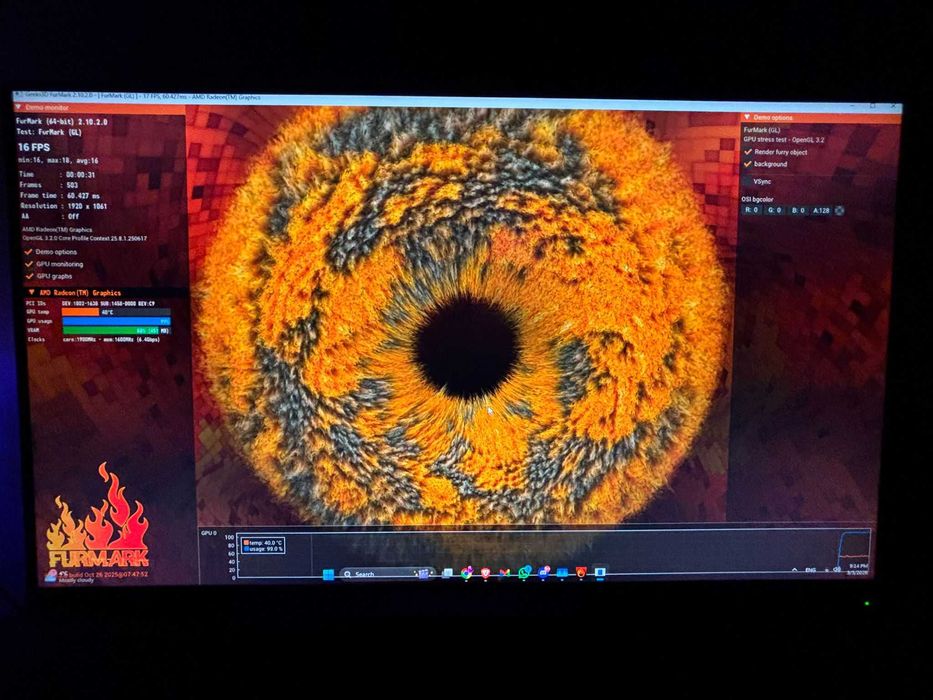Open the weather widget Mostly cloudy
Screen dimensions: 933x700
pos(70,577)
